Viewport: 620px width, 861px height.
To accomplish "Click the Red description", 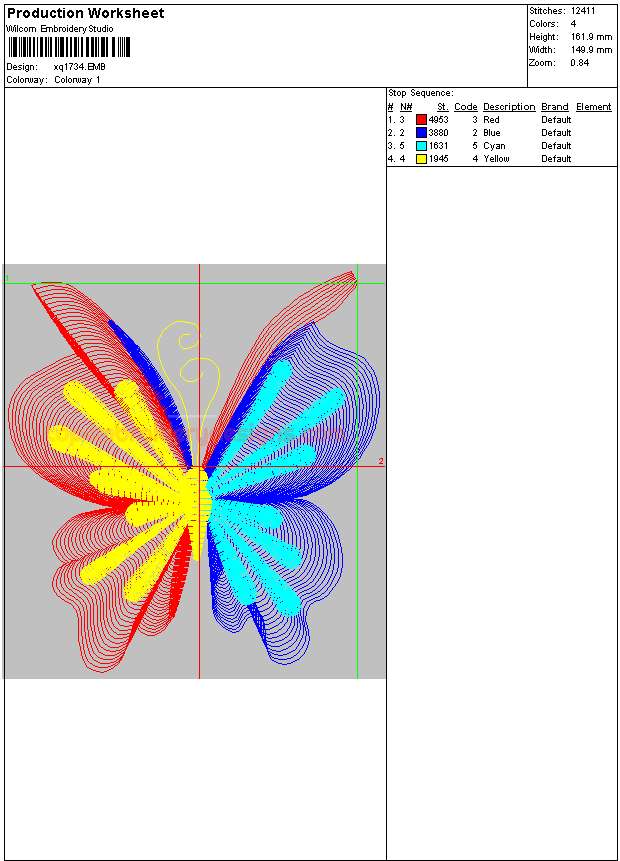I will click(491, 120).
